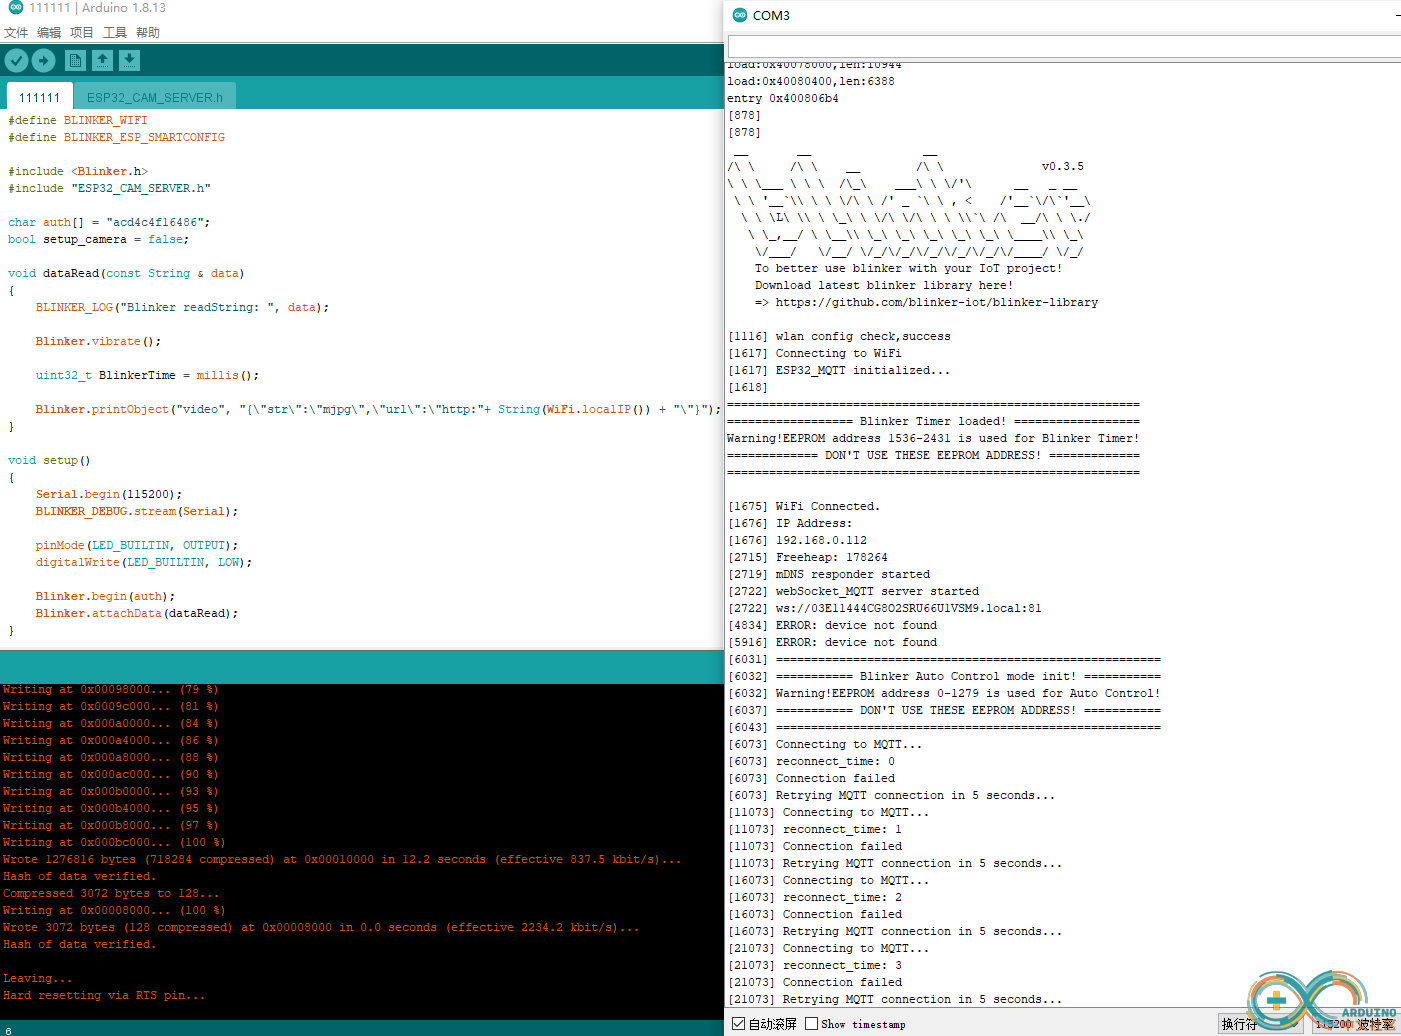The height and width of the screenshot is (1036, 1401).
Task: Switch to the ESP32_CAM_SERVER.h tab
Action: click(x=155, y=97)
